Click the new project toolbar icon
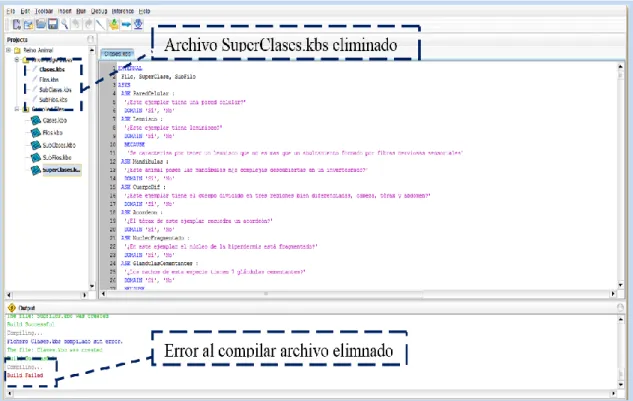Viewport: 633px width, 401px height. 28,25
